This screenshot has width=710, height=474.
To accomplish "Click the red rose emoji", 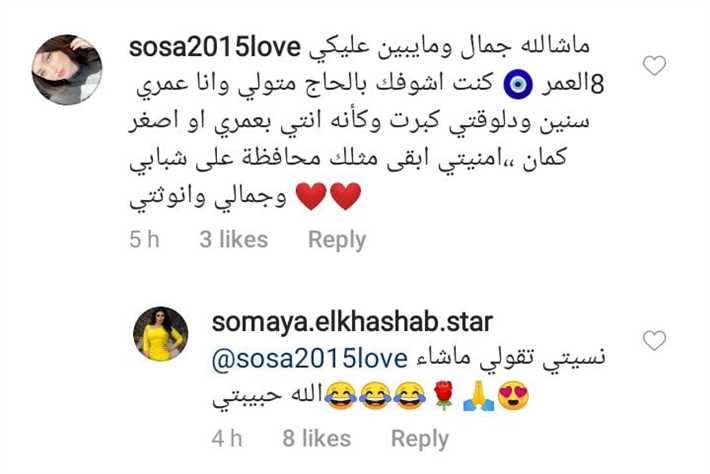I will pyautogui.click(x=443, y=396).
